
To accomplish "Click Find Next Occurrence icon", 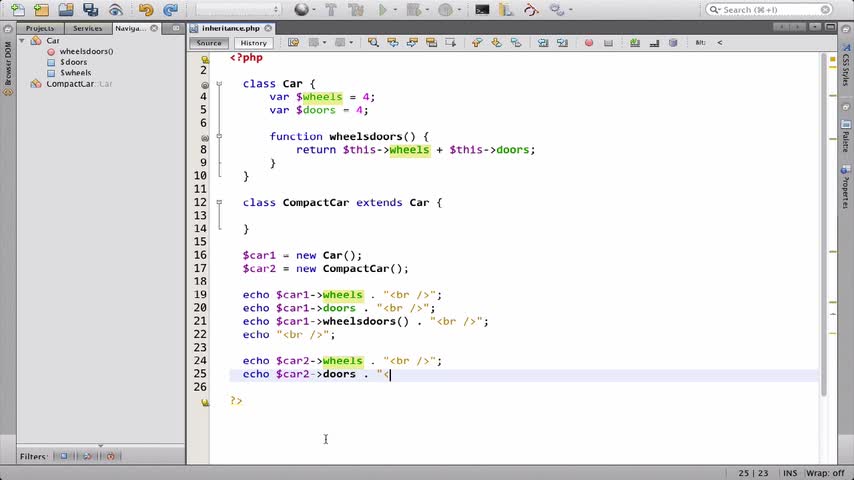I will (x=412, y=42).
